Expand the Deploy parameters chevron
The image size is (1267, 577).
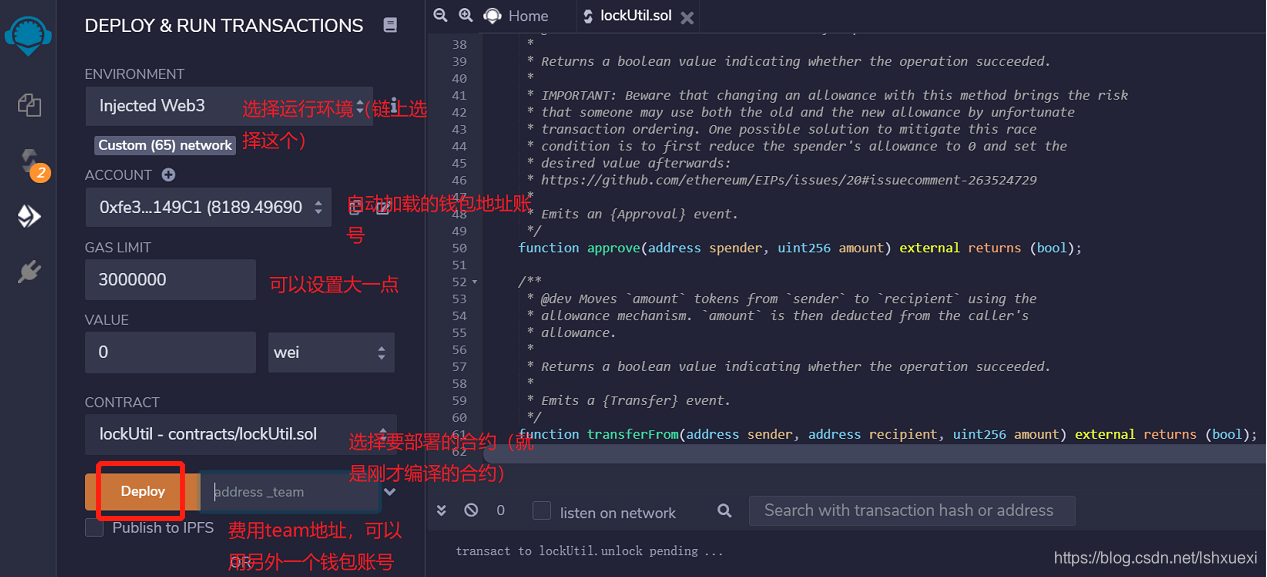(x=390, y=491)
